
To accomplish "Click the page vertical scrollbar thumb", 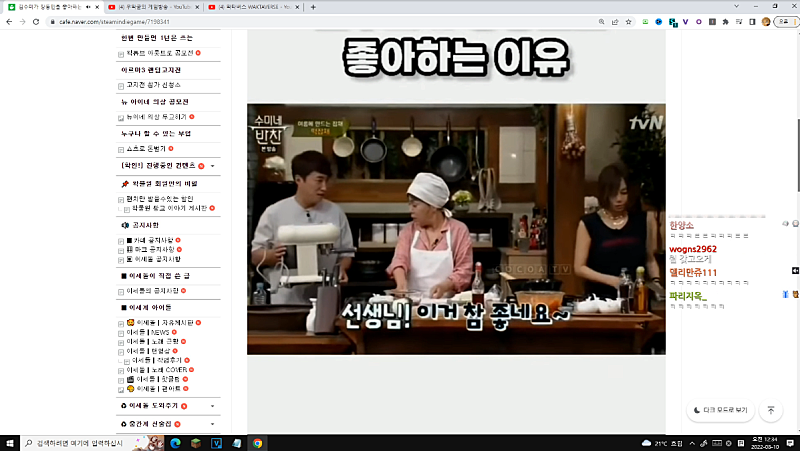I will point(797,156).
